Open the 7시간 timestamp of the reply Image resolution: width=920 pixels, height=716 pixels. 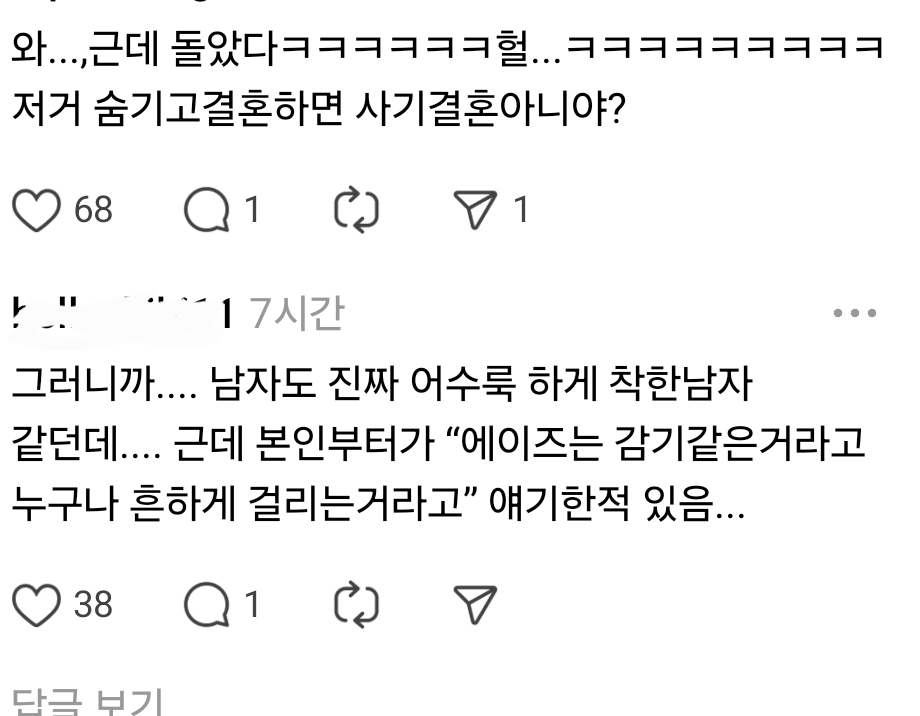coord(297,313)
